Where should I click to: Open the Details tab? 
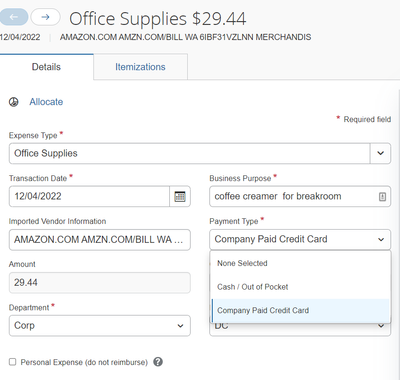point(46,67)
